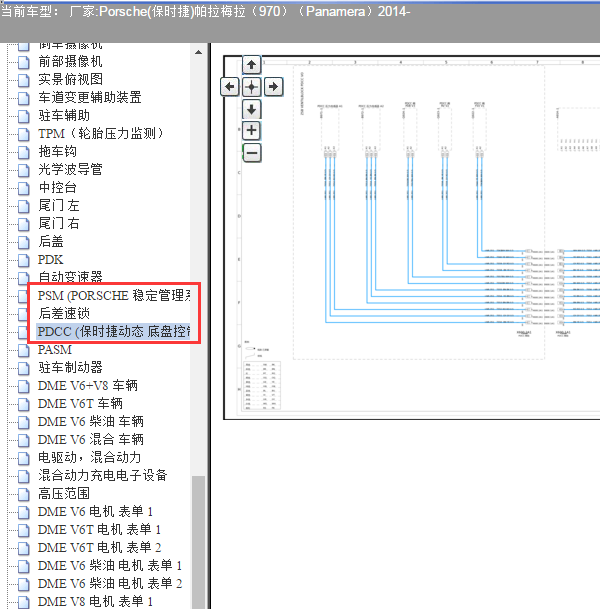
Task: Pan the wiring diagram down
Action: pos(252,109)
